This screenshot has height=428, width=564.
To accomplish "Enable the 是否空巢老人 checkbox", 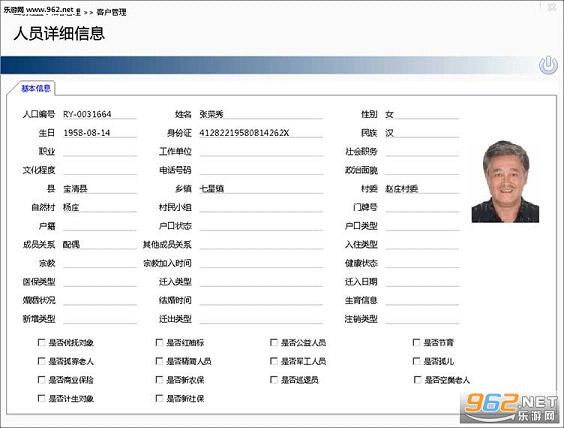I will (x=418, y=379).
